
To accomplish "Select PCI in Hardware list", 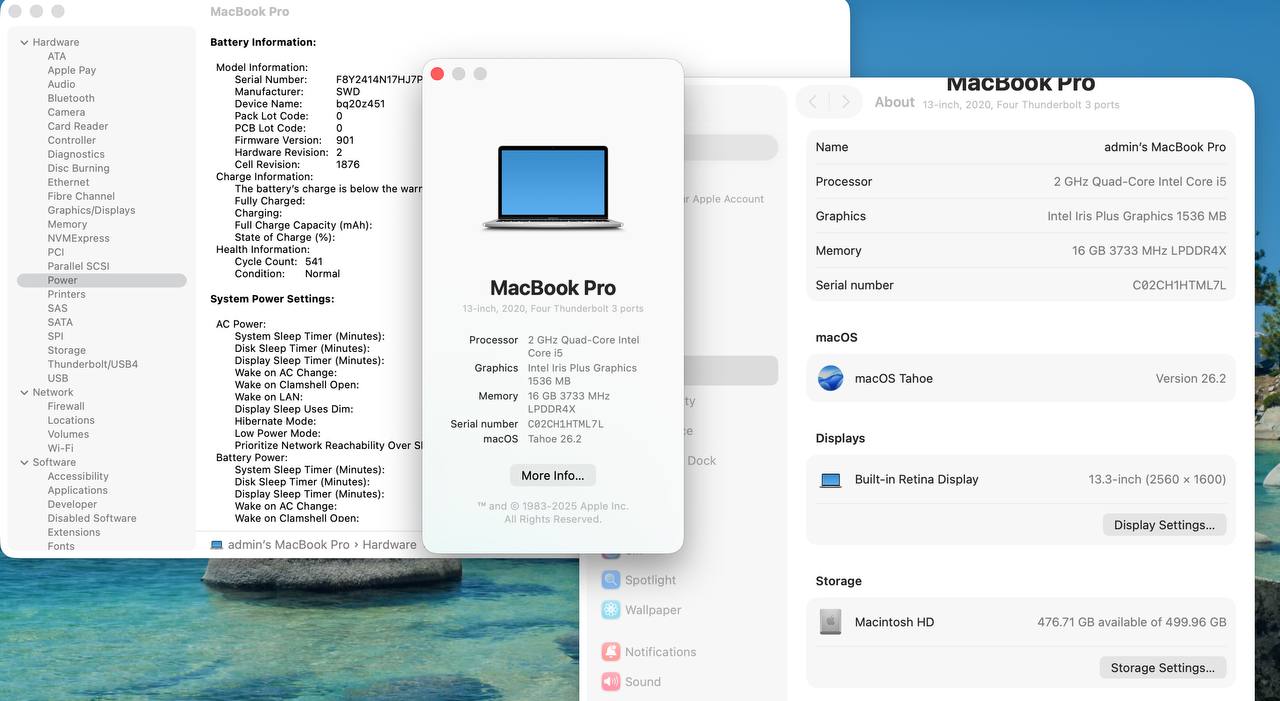I will click(x=56, y=252).
